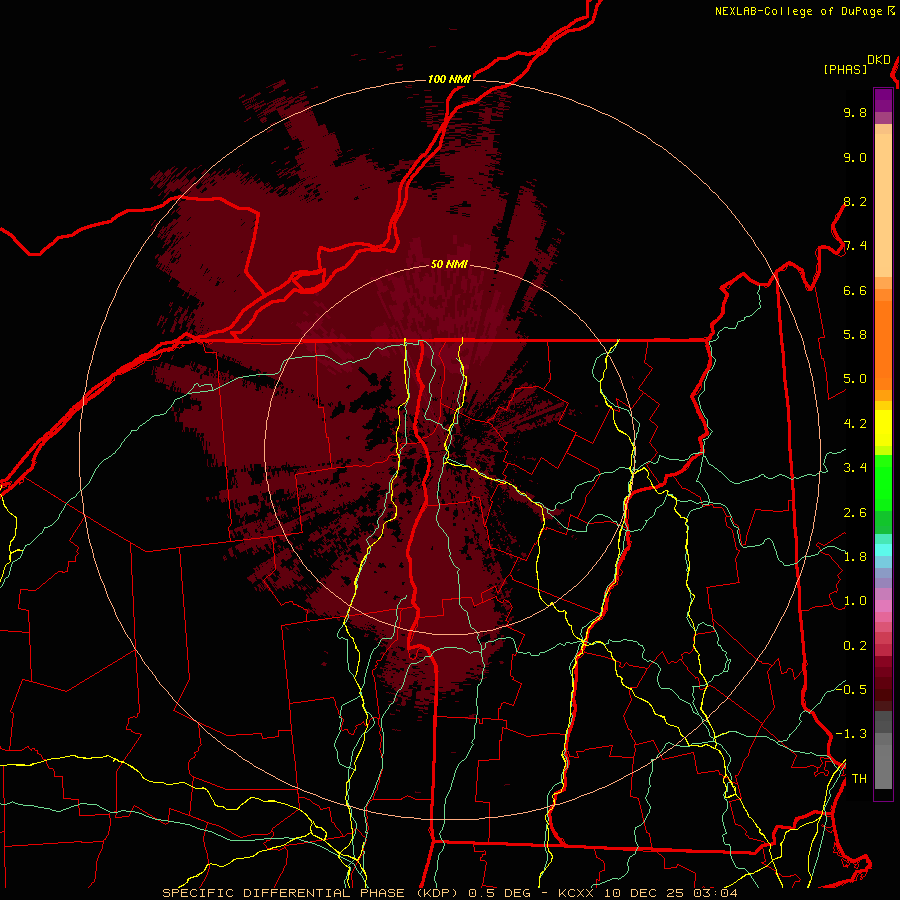
Task: Click the 8.2 color scale label
Action: (x=855, y=201)
